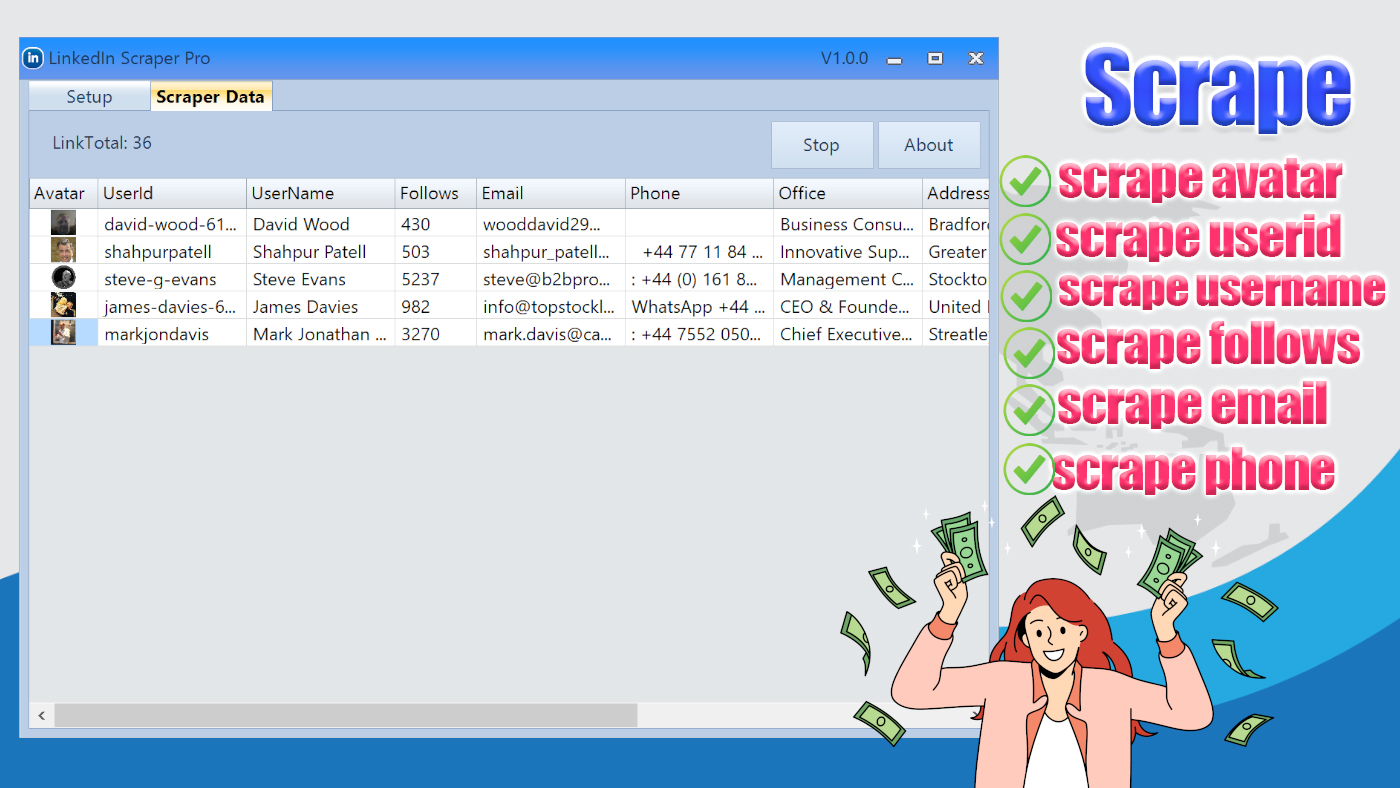The height and width of the screenshot is (788, 1400).
Task: Select the markjondavis user ID cell
Action: [x=172, y=334]
